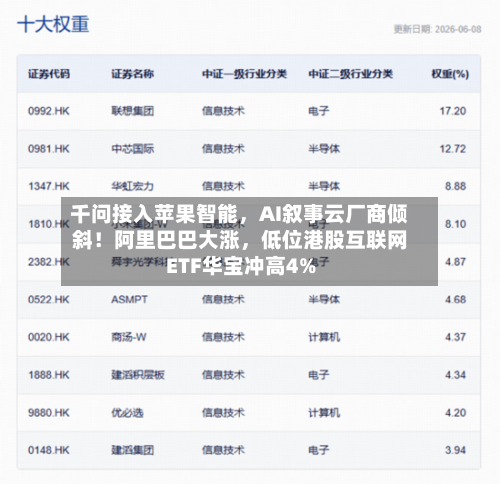Click the weight value 4.37
Screen dimensions: 500x484
(455, 337)
